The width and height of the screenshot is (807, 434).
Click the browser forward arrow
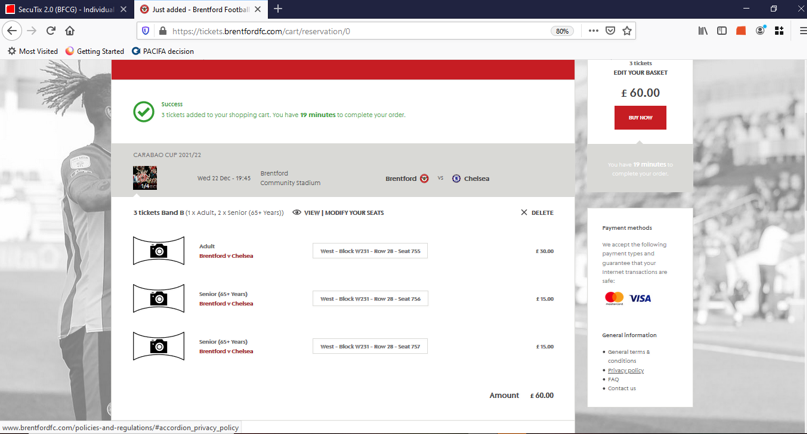[x=31, y=31]
